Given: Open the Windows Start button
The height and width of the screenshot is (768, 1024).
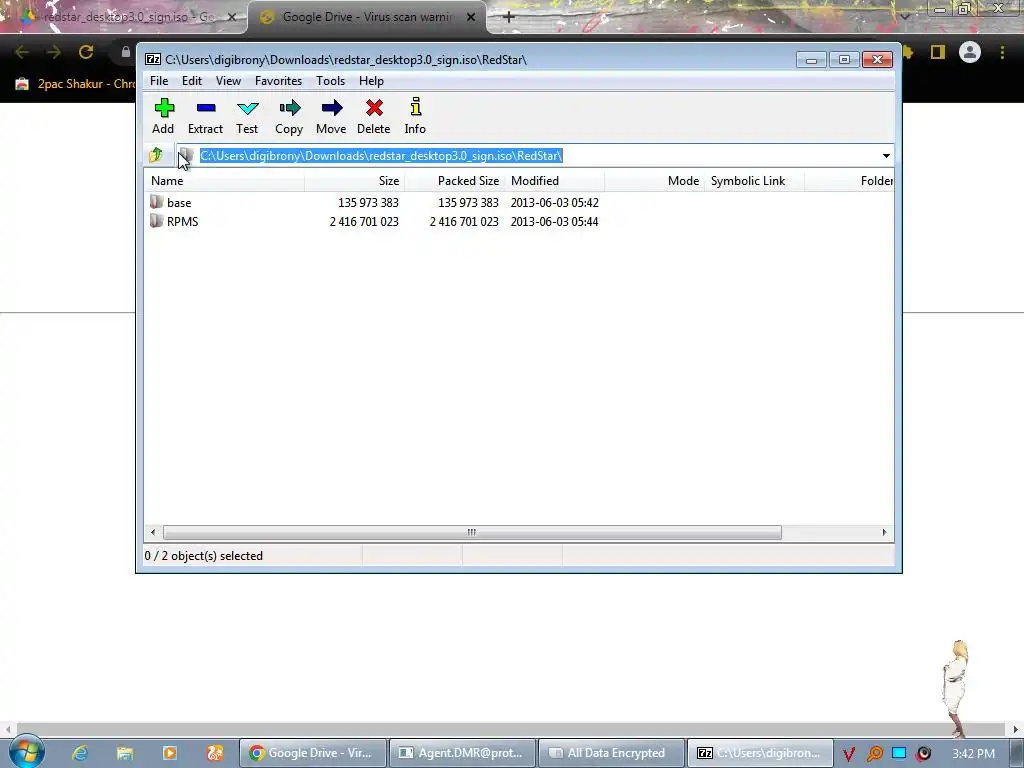Looking at the screenshot, I should click(27, 752).
